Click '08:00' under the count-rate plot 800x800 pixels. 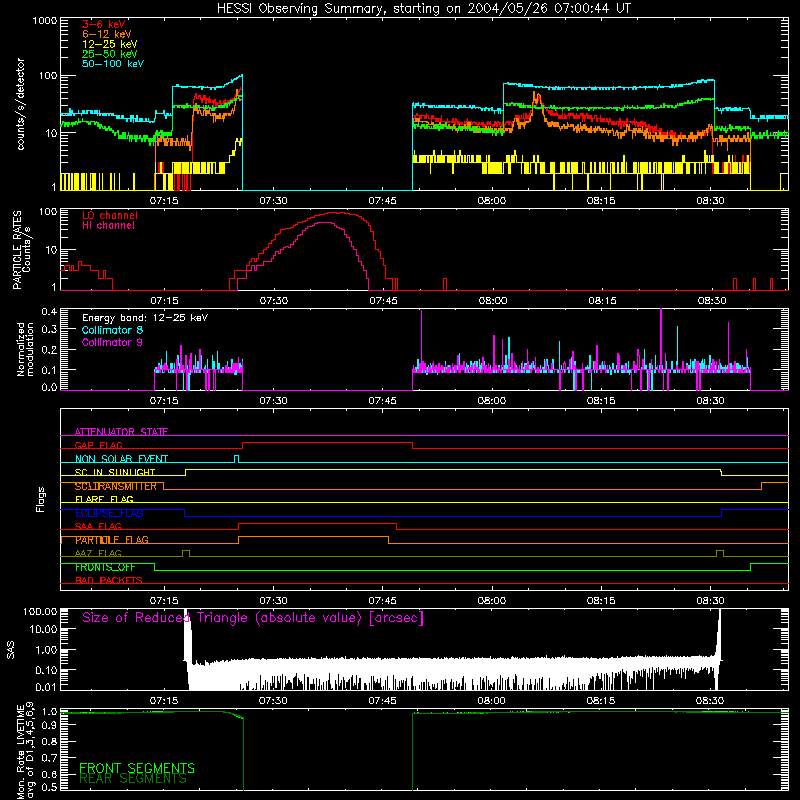tap(492, 201)
